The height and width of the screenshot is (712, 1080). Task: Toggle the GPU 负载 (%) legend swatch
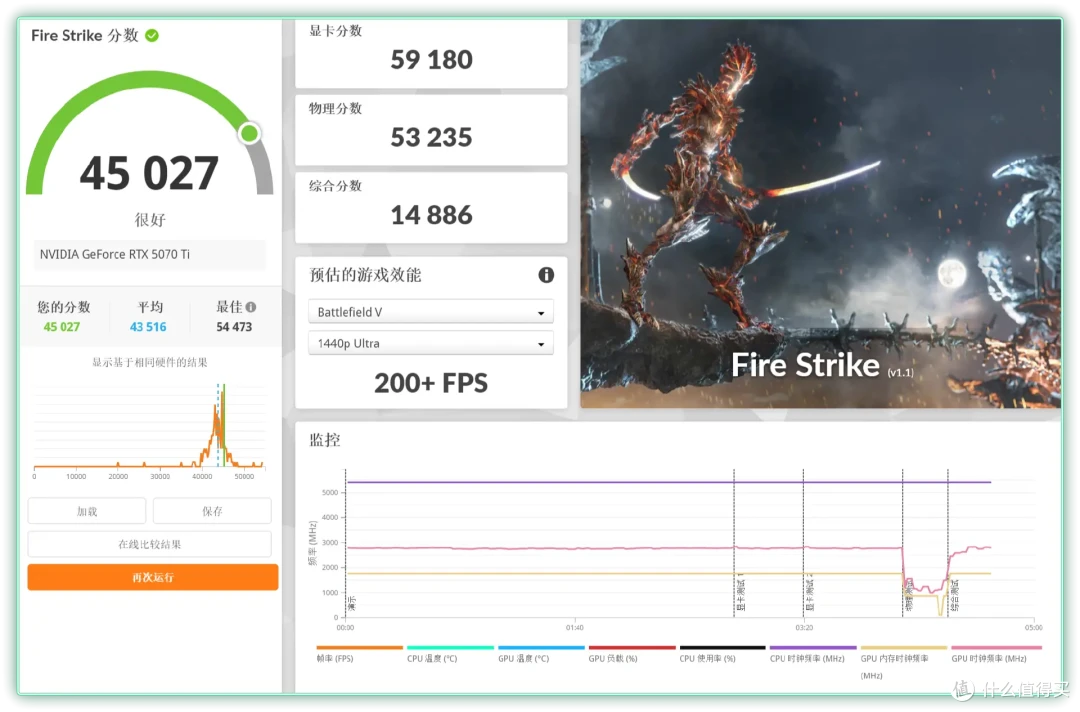(x=632, y=647)
